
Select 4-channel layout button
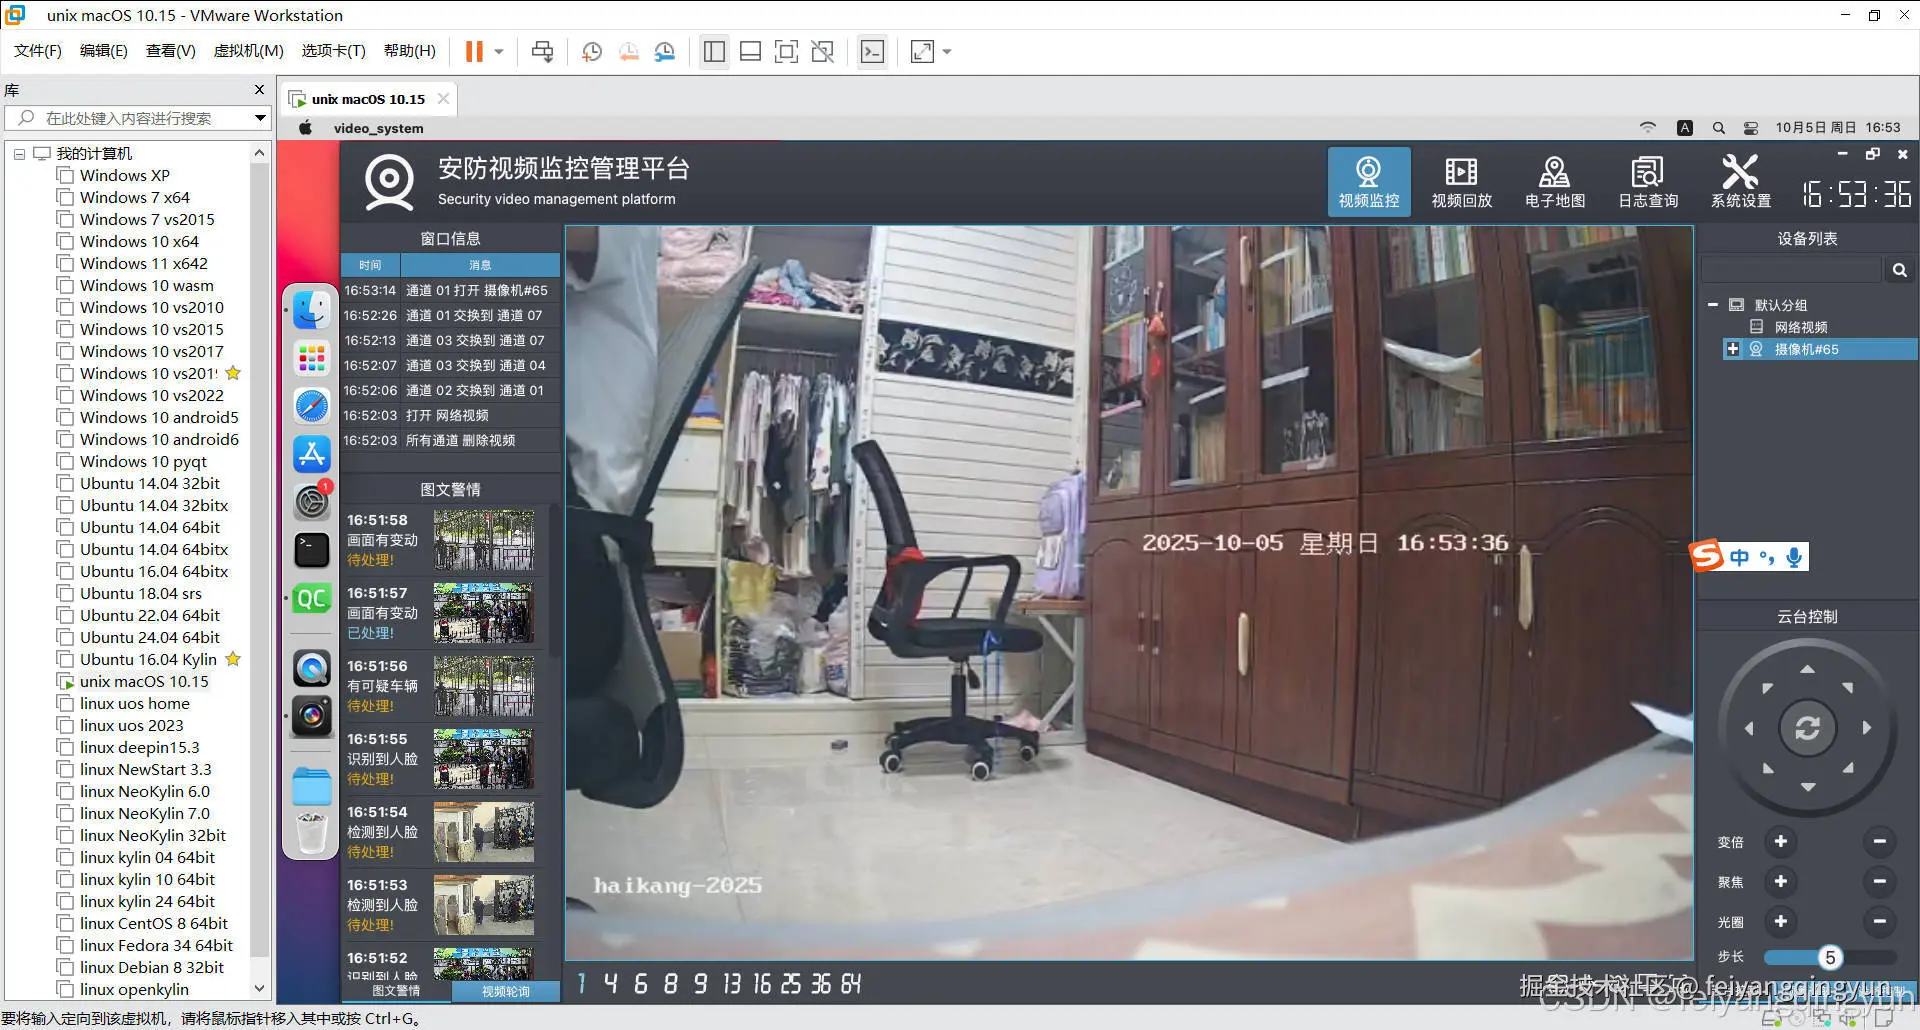tap(610, 984)
